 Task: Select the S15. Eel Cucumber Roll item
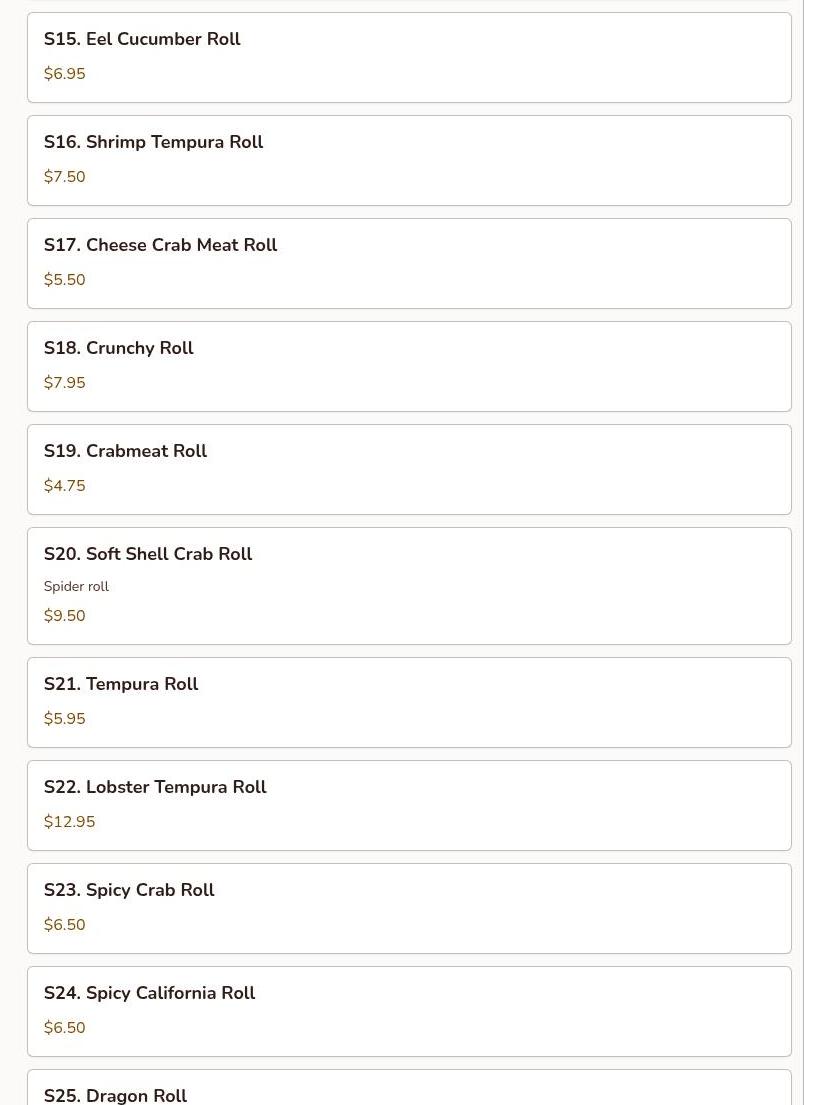coord(409,57)
